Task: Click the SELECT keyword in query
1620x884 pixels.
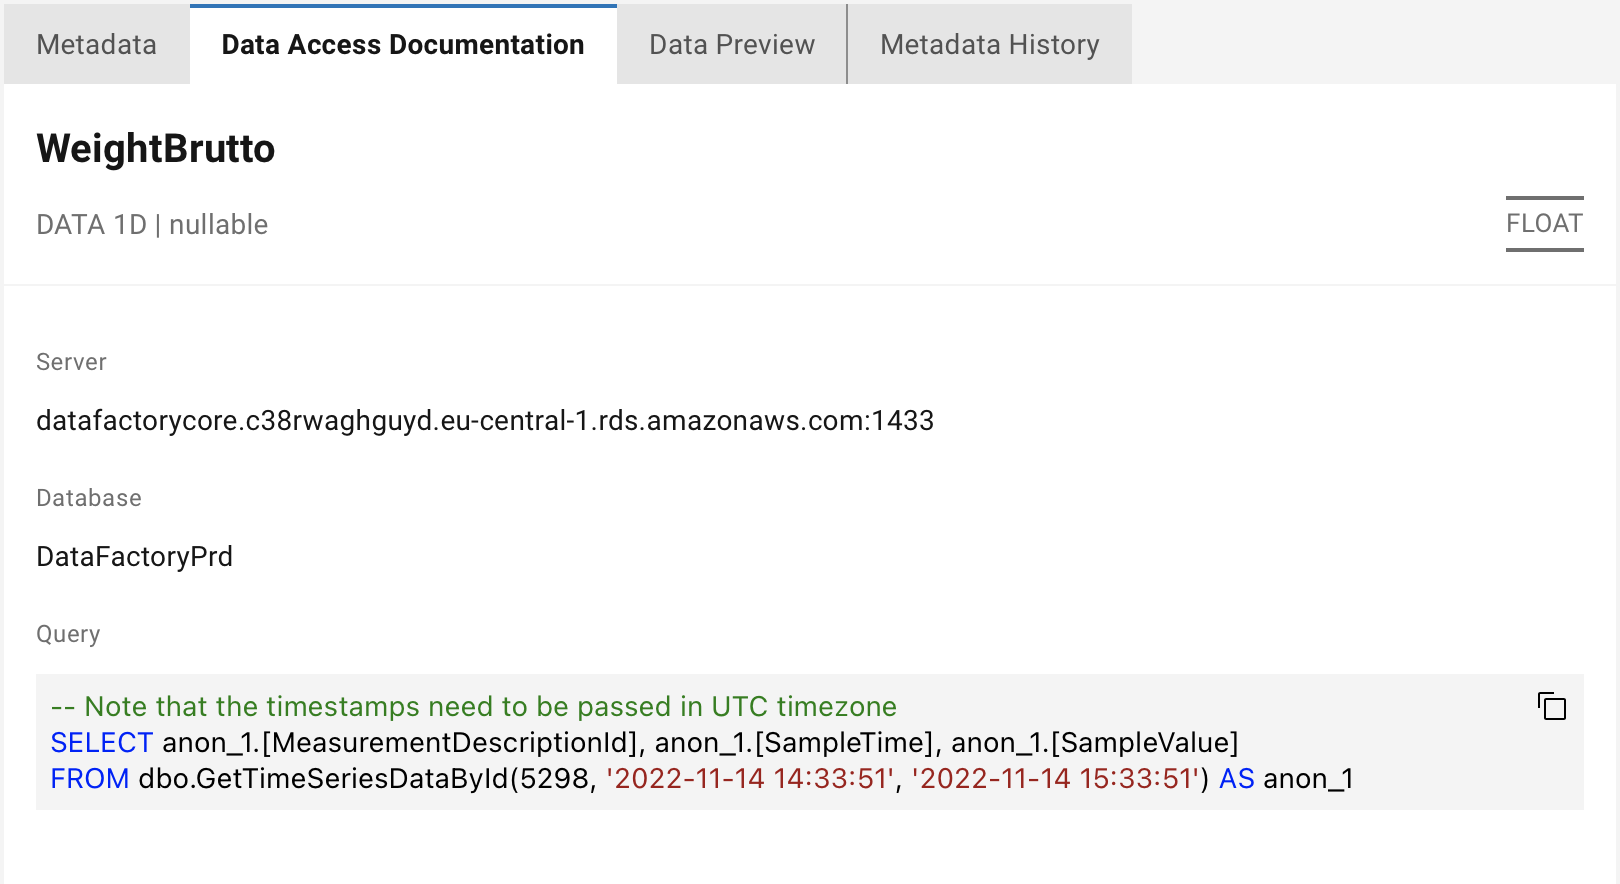Action: (x=101, y=743)
